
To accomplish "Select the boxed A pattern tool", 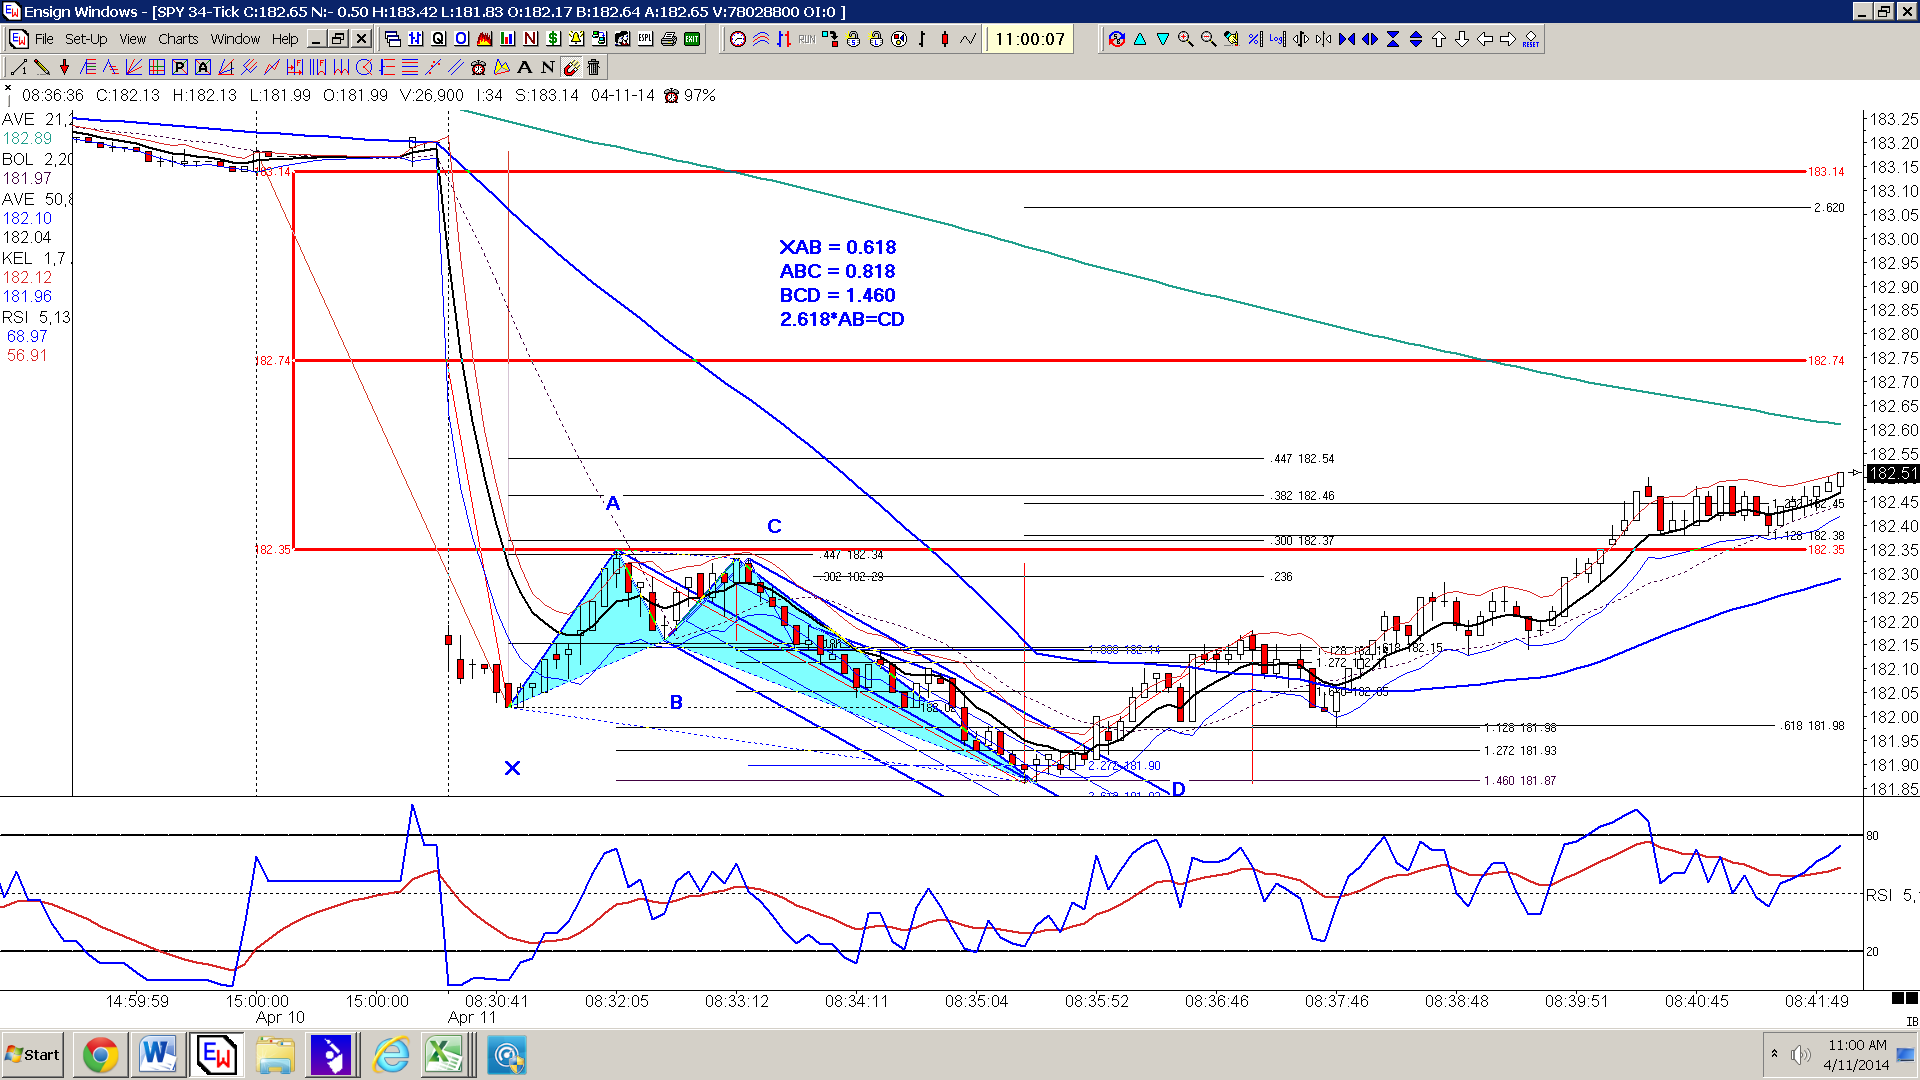I will coord(203,67).
